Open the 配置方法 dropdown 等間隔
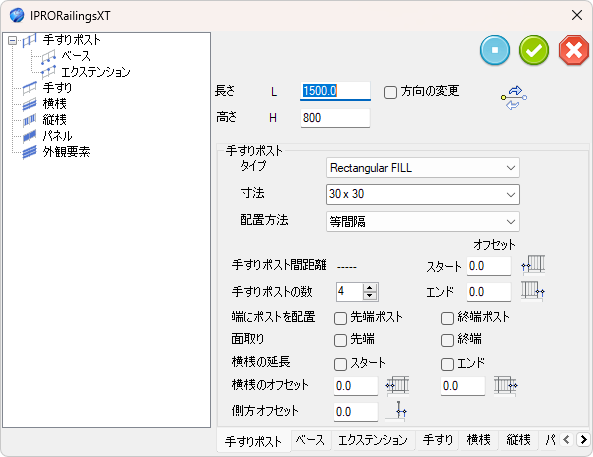Image resolution: width=593 pixels, height=457 pixels. point(422,221)
